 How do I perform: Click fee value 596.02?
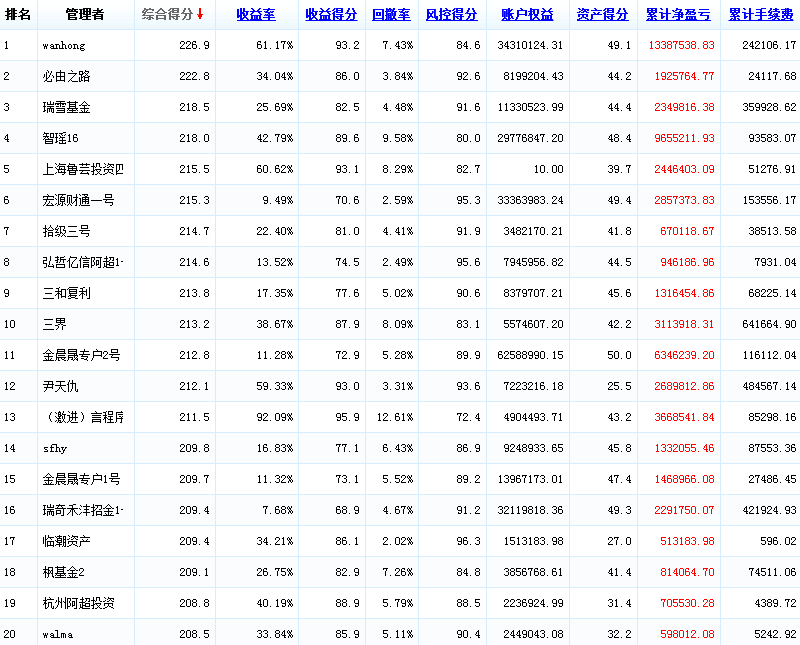coord(778,541)
